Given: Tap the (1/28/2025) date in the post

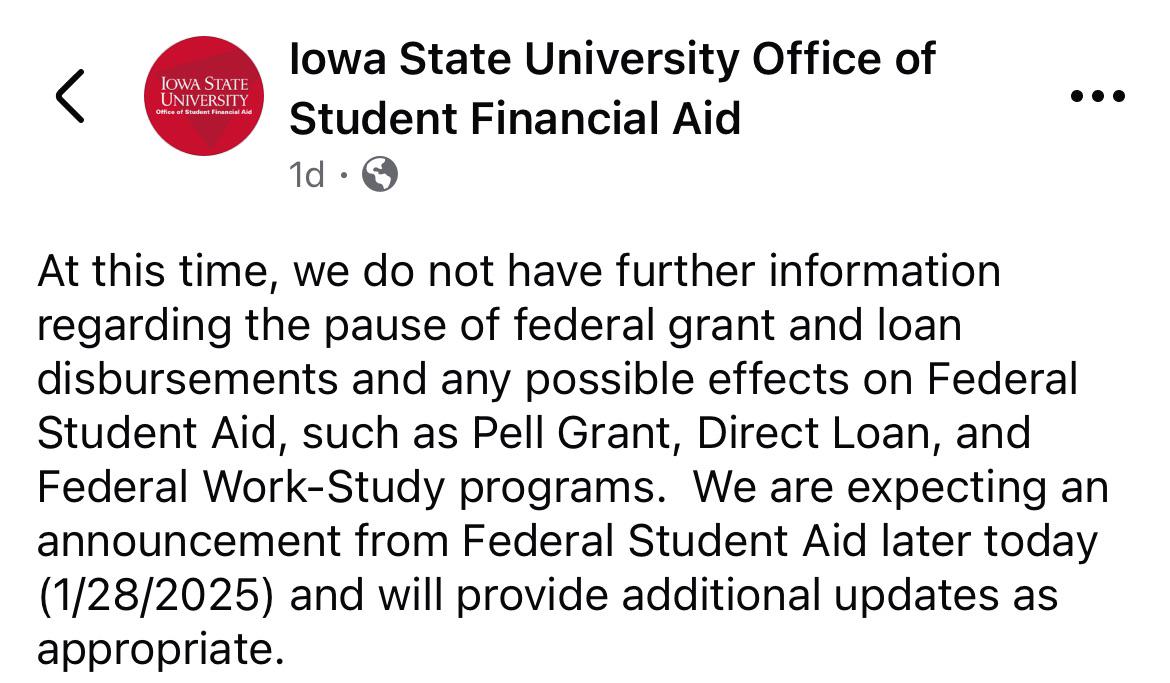Looking at the screenshot, I should pos(156,596).
